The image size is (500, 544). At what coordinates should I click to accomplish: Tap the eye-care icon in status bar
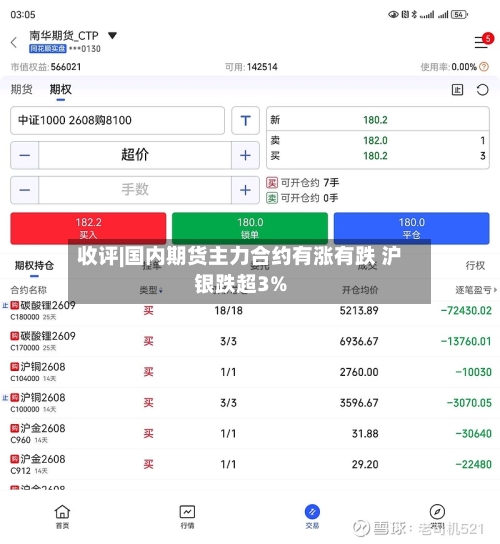point(393,15)
